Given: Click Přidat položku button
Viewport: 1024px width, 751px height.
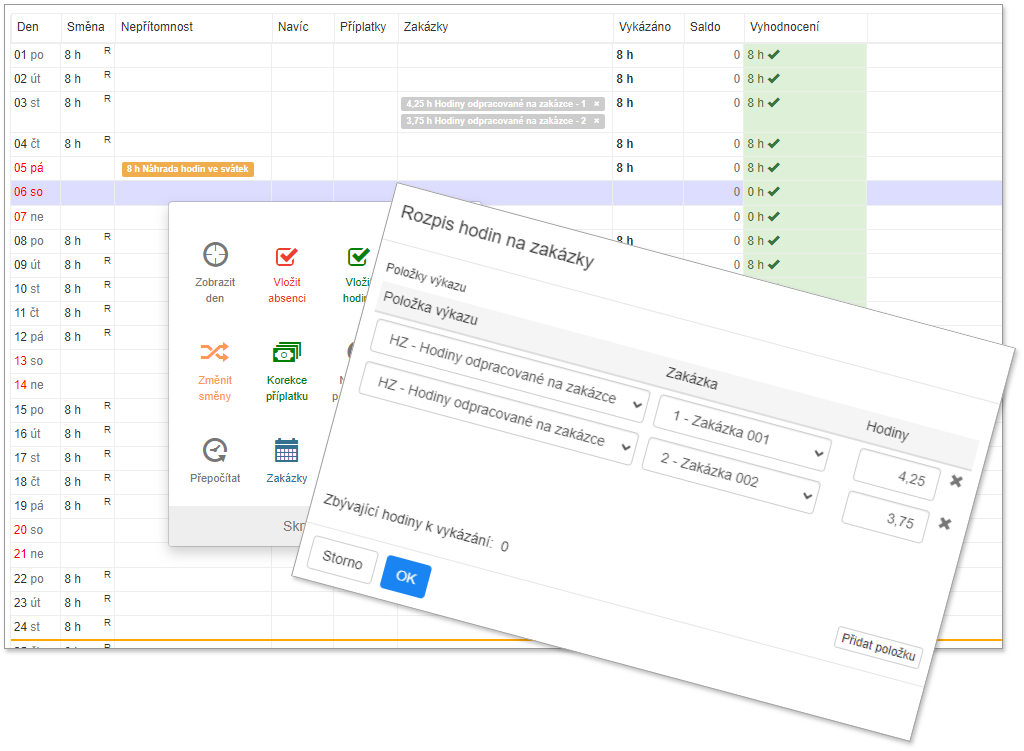Looking at the screenshot, I should pyautogui.click(x=878, y=647).
